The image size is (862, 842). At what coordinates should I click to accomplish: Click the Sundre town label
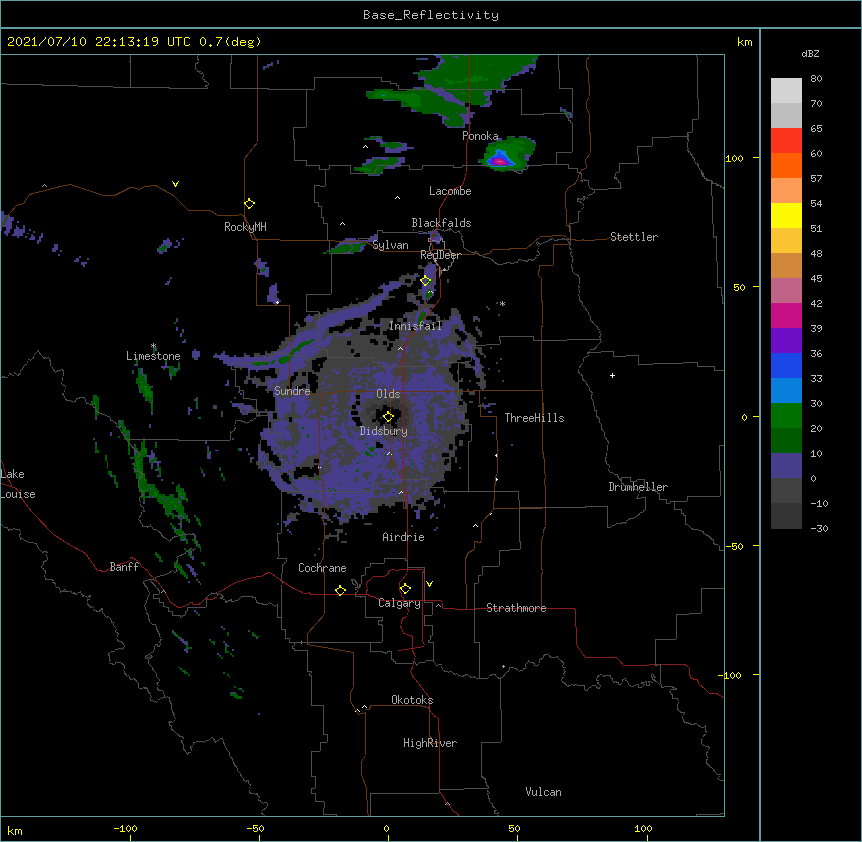pyautogui.click(x=292, y=391)
